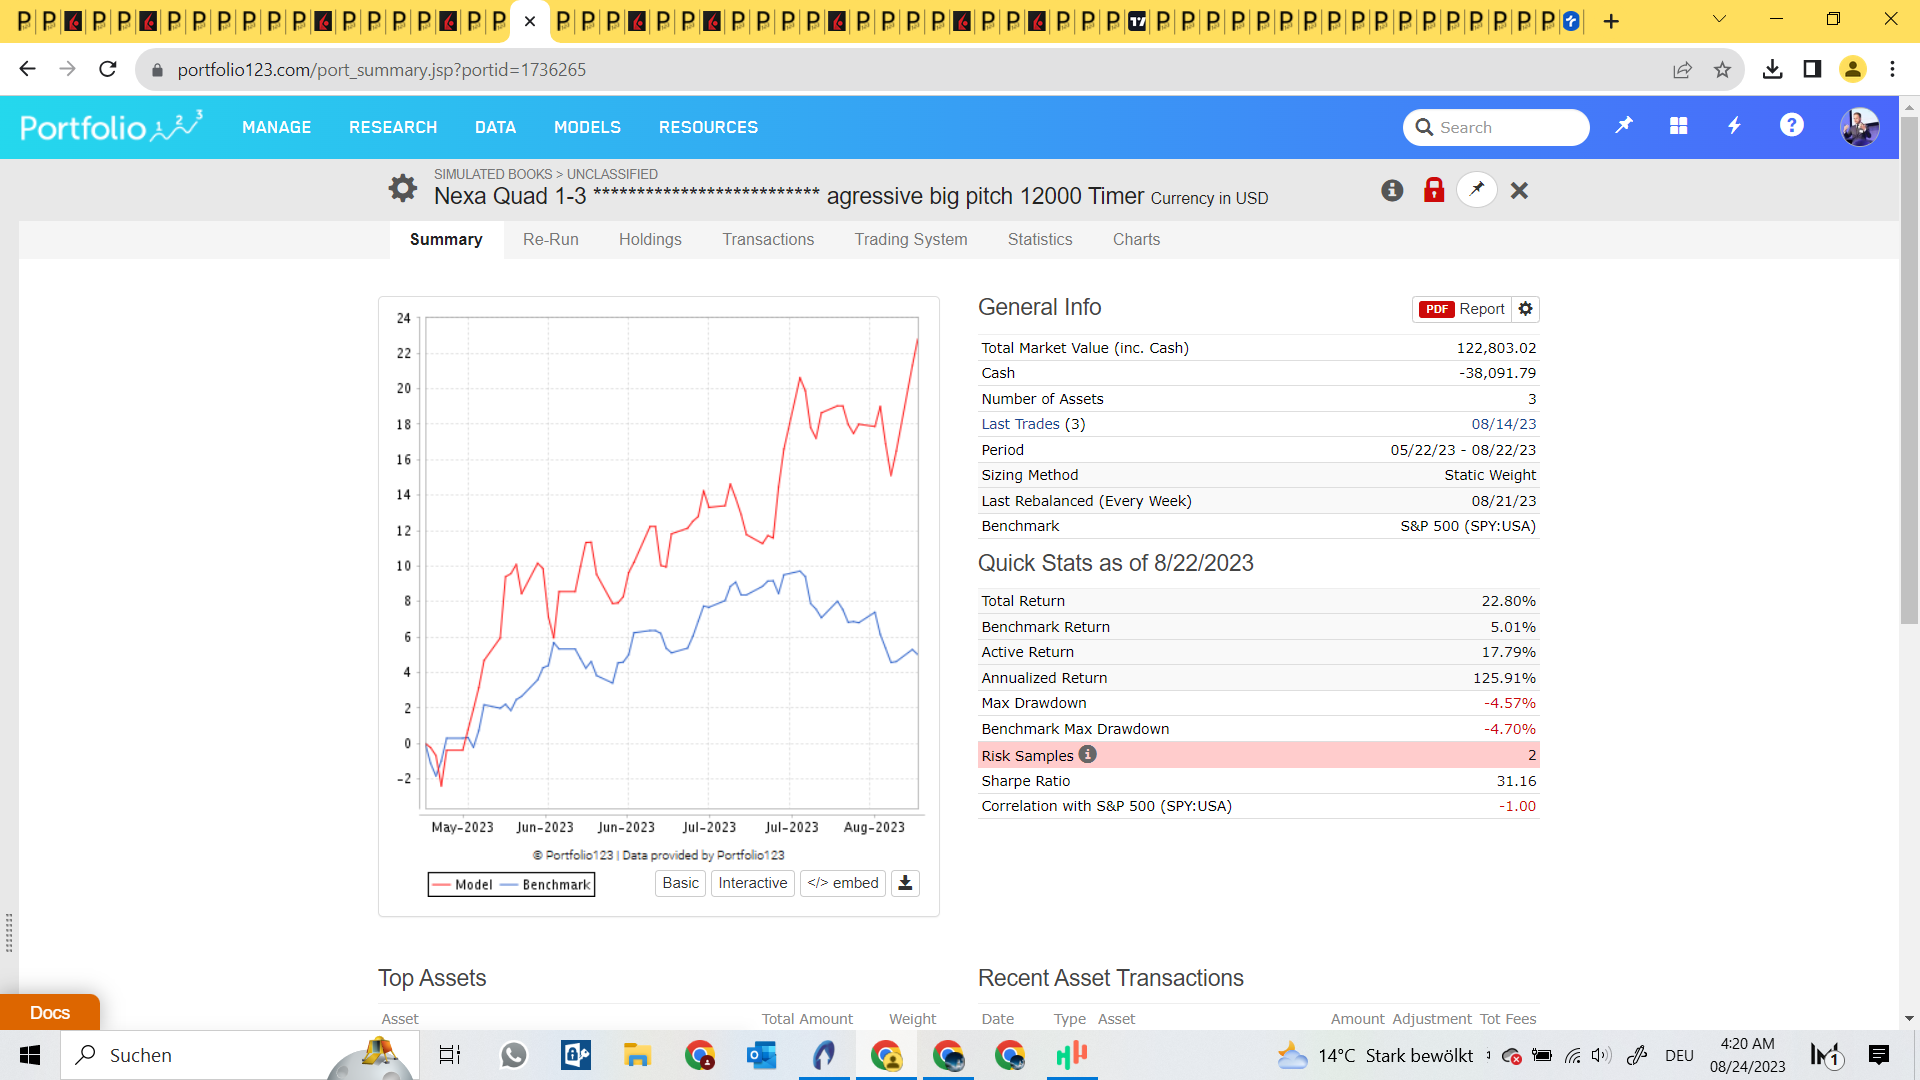Pin this portfolio using round pin button
Screen dimensions: 1920x1080
click(x=1477, y=190)
